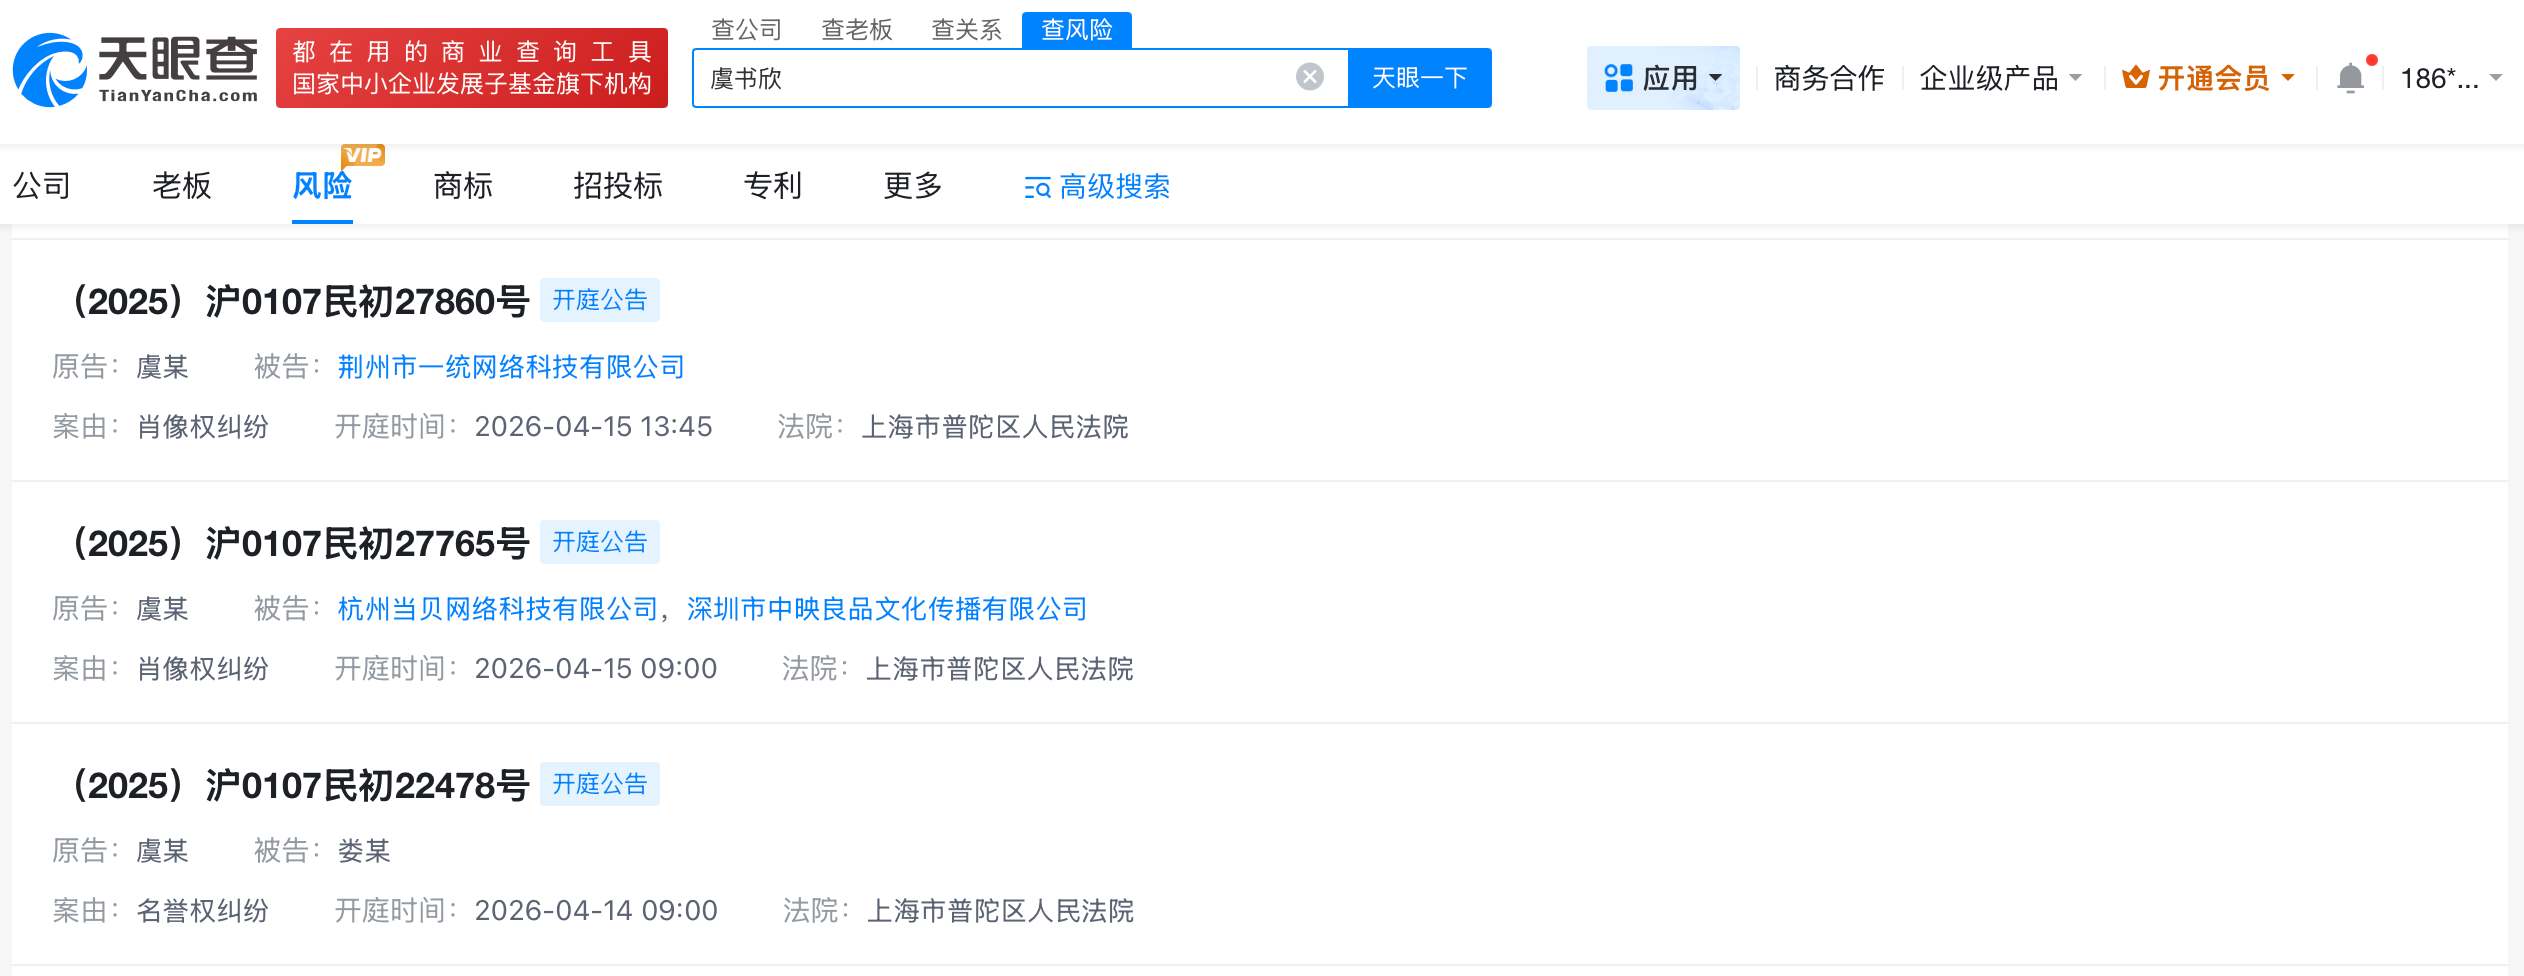Click the 天眼一下 search button
2524x976 pixels.
pos(1420,76)
